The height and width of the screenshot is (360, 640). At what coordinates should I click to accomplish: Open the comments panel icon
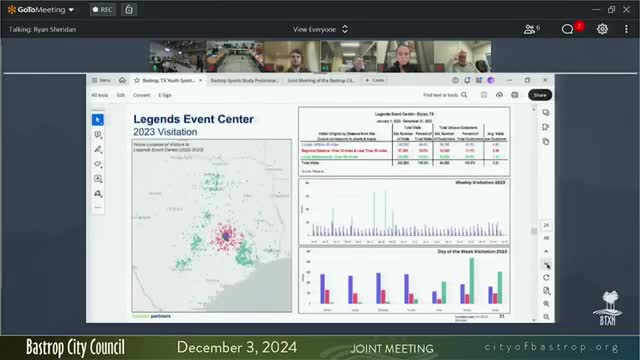546,113
